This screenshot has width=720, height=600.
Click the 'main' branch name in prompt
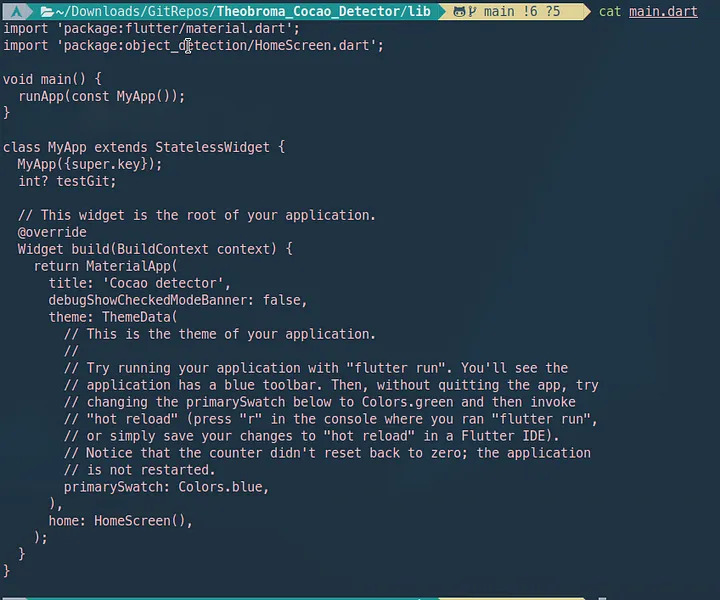click(x=499, y=11)
